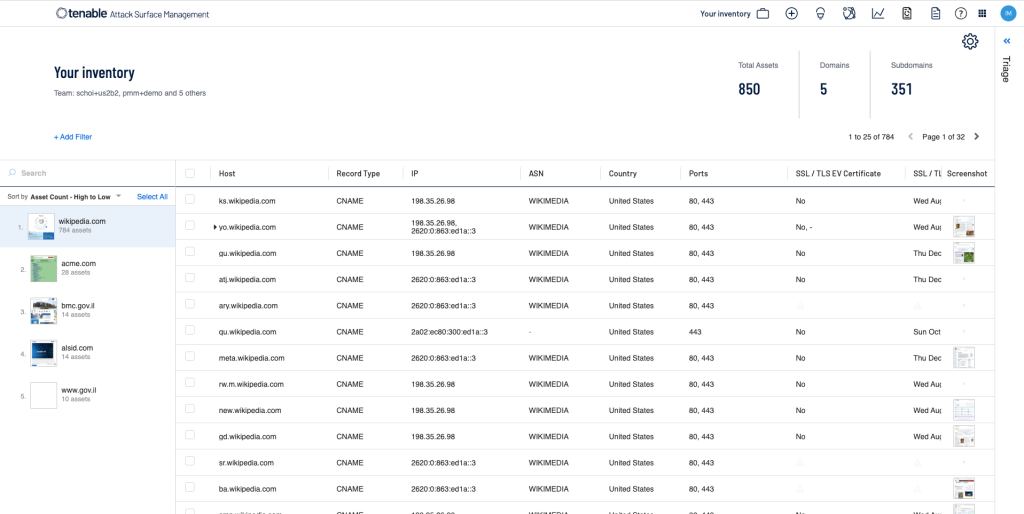This screenshot has width=1024, height=514.
Task: Open the document icon in top bar
Action: click(935, 14)
